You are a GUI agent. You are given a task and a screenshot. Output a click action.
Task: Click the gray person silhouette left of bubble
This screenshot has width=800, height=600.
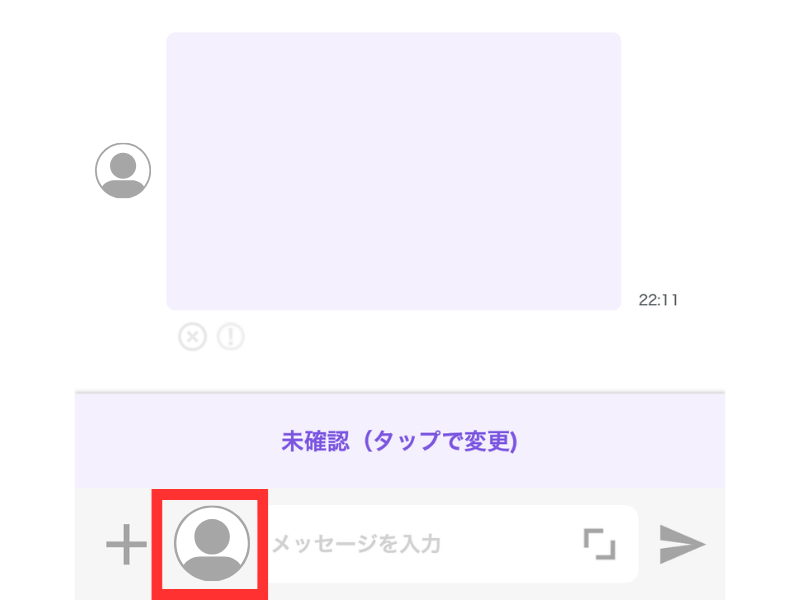123,170
